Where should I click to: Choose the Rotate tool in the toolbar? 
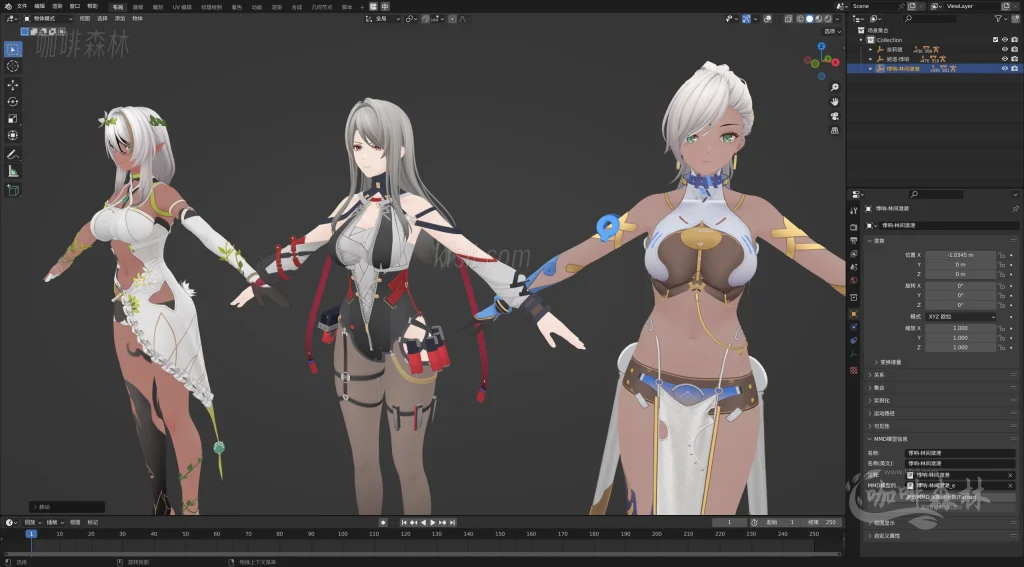click(12, 102)
